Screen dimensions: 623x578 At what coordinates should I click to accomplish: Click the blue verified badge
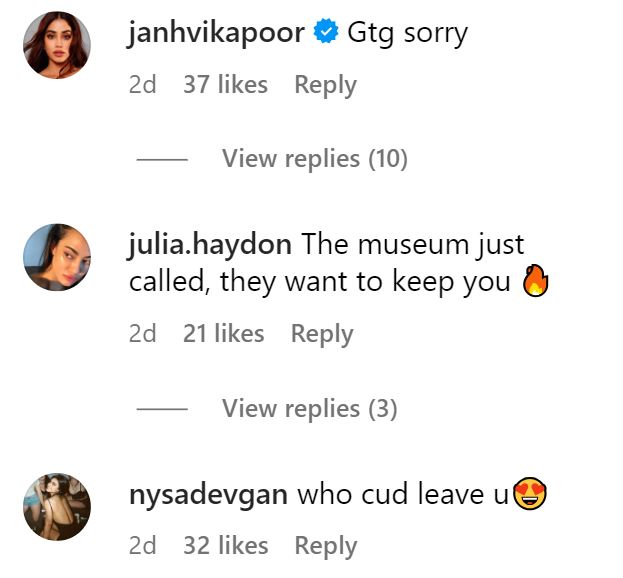tap(326, 31)
